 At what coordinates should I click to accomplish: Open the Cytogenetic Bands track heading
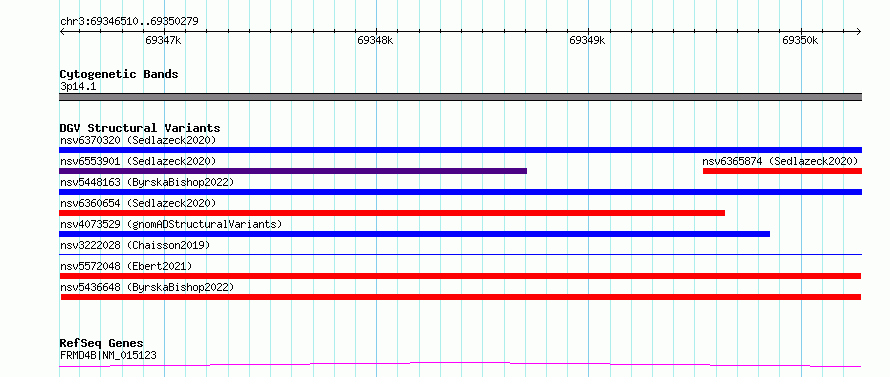click(119, 74)
